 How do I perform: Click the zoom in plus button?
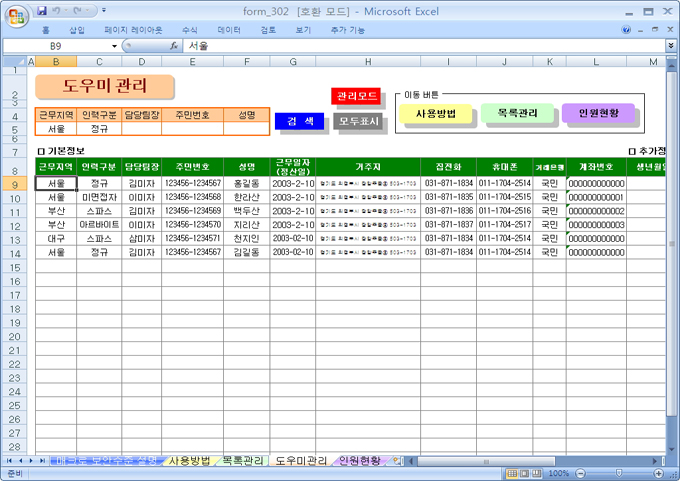click(658, 473)
